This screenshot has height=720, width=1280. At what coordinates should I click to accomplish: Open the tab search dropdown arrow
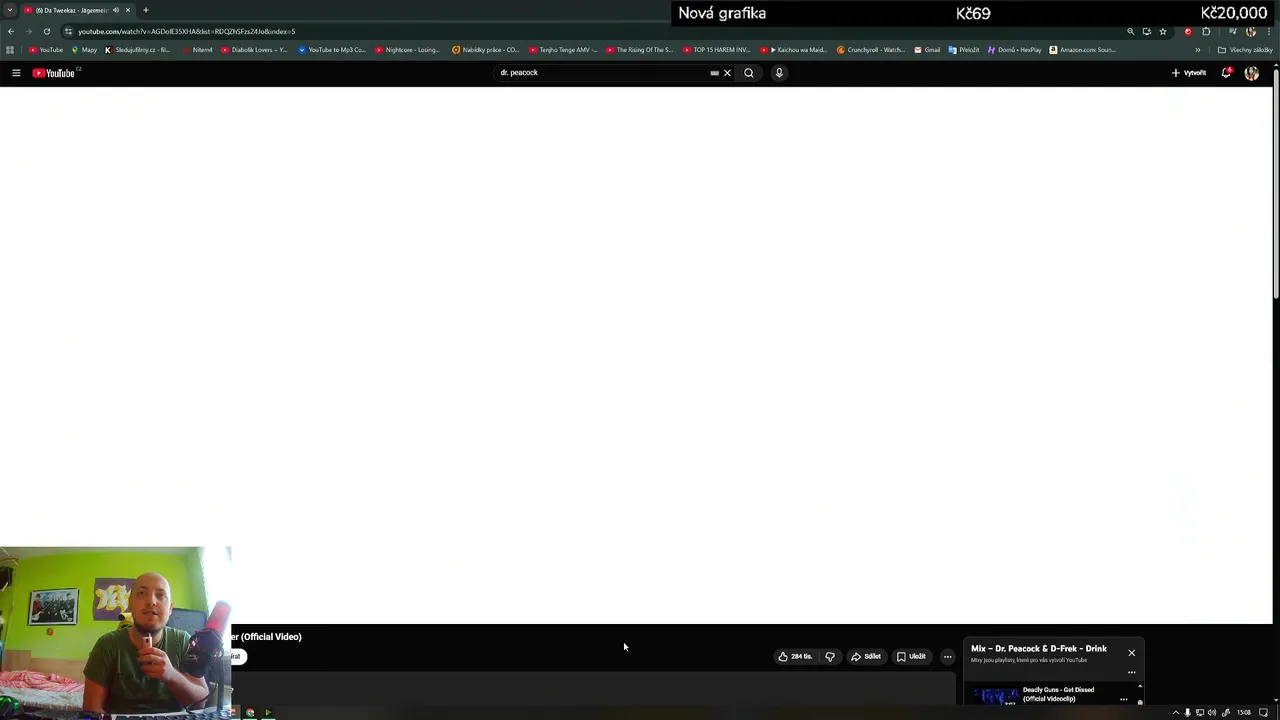tap(10, 10)
